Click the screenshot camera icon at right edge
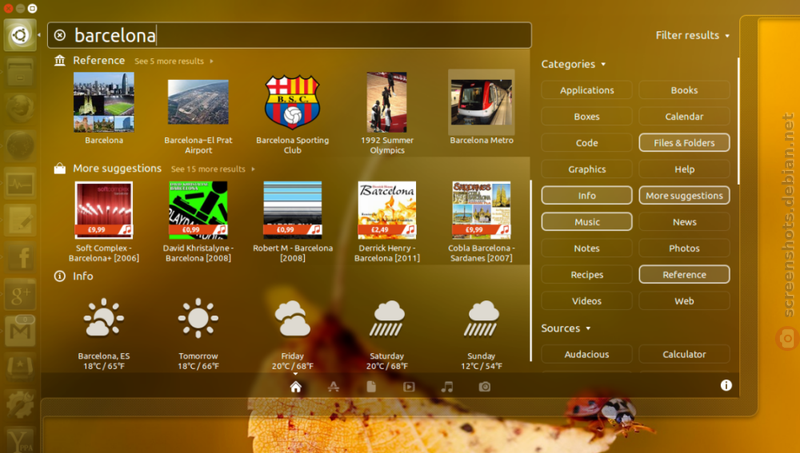 (x=787, y=339)
